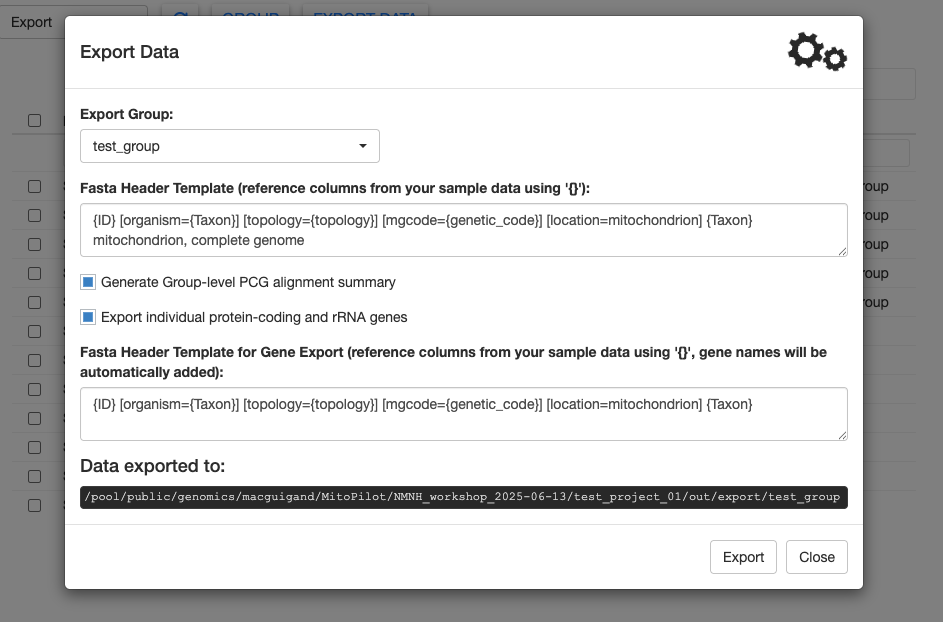Click the gears icon in the dialog header
Screen dimensions: 943x622
[x=817, y=52]
